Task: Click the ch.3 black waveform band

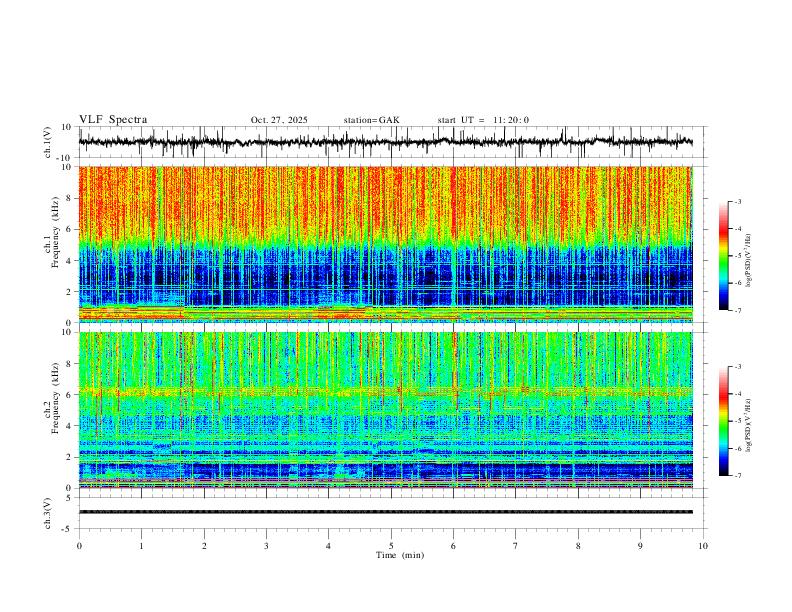Action: [x=386, y=512]
